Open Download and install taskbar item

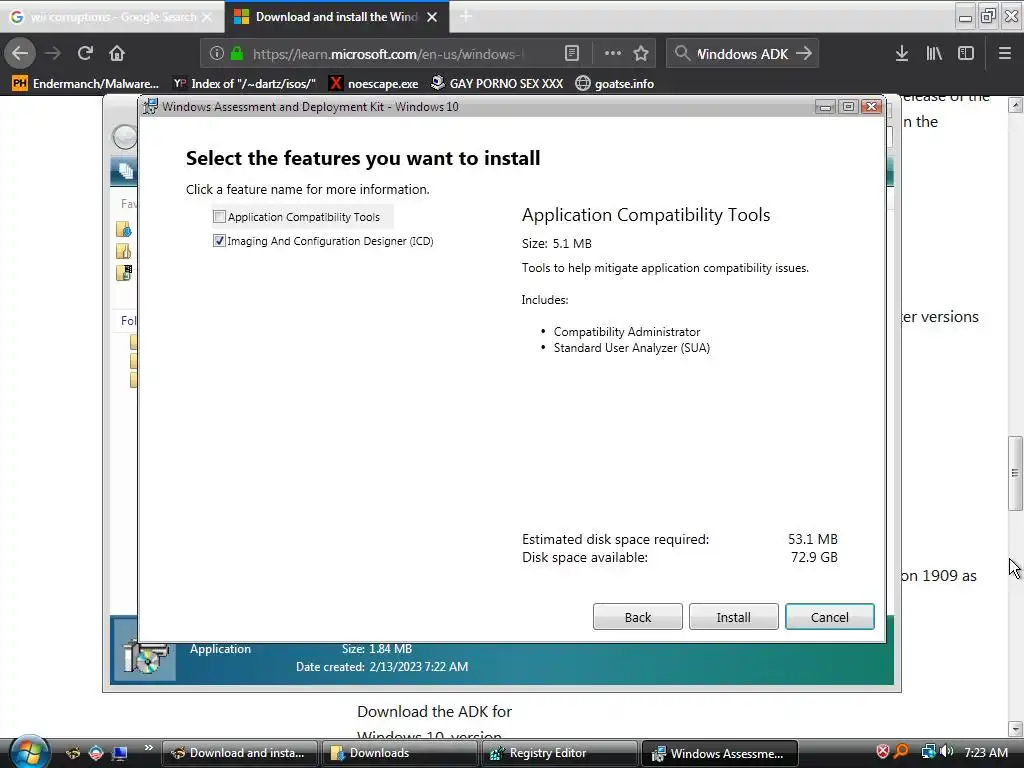coord(239,753)
